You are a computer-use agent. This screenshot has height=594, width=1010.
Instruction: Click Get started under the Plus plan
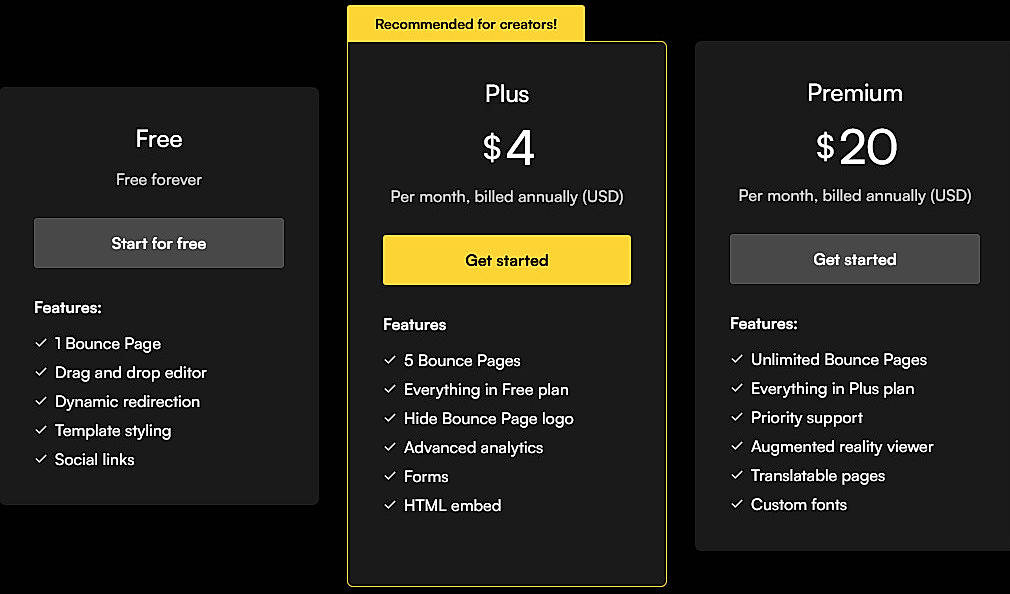click(x=506, y=259)
